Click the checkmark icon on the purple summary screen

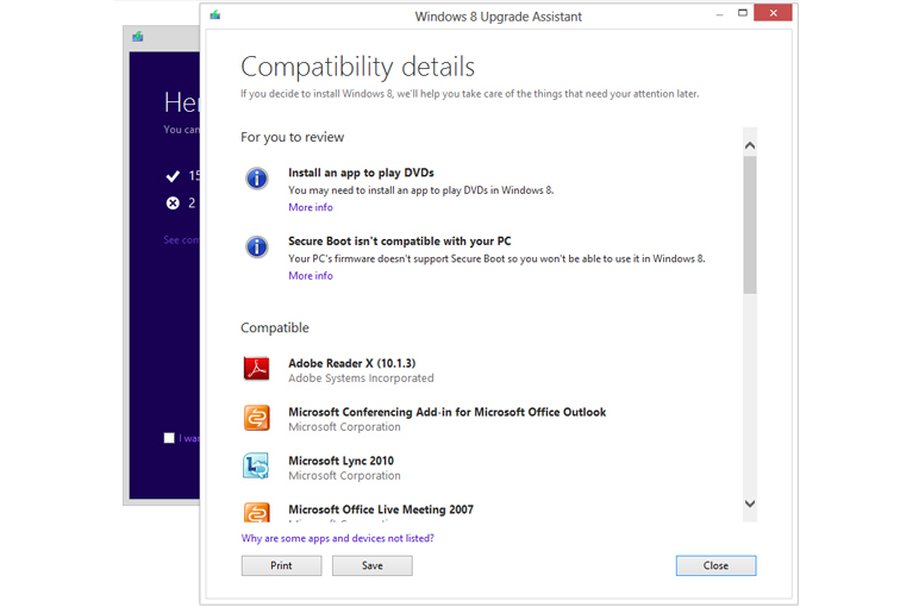click(172, 175)
